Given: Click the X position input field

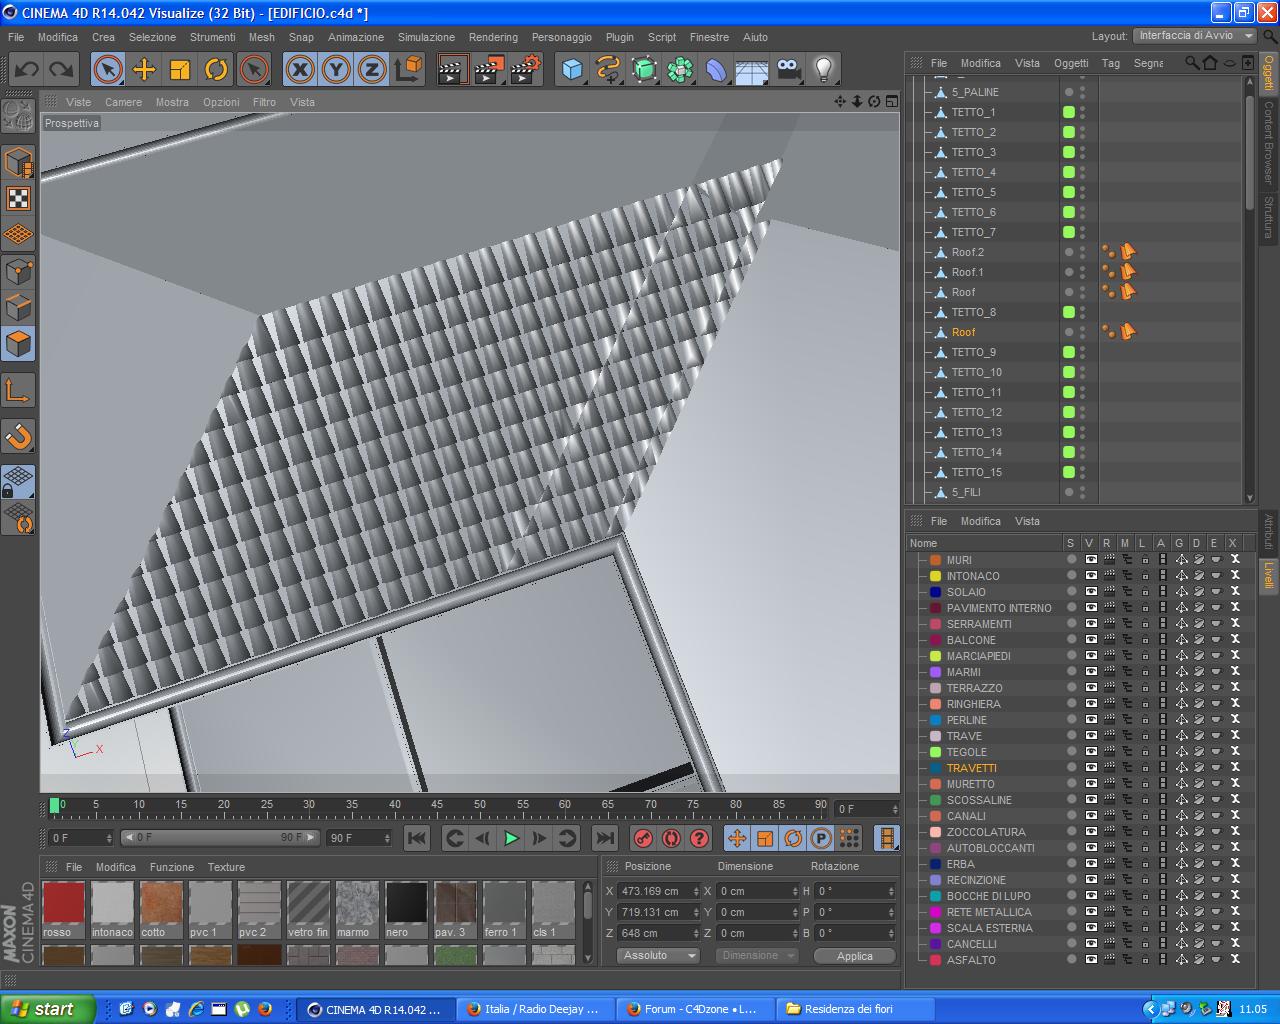Looking at the screenshot, I should point(656,891).
